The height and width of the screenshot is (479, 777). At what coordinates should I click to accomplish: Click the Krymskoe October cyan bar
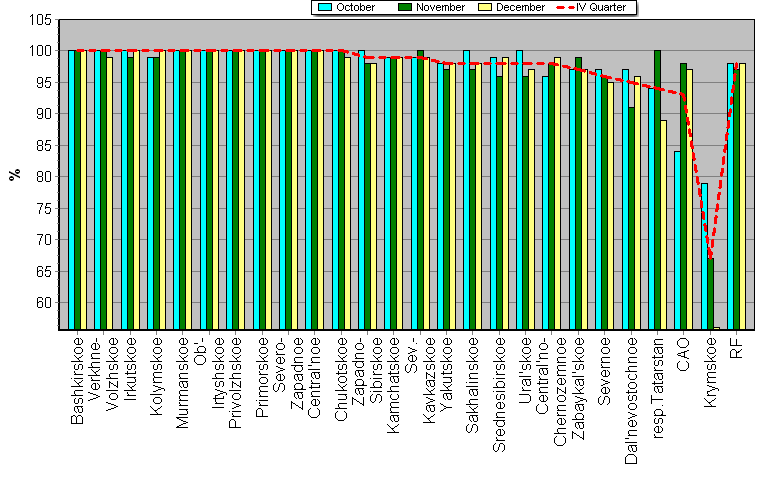click(x=705, y=256)
